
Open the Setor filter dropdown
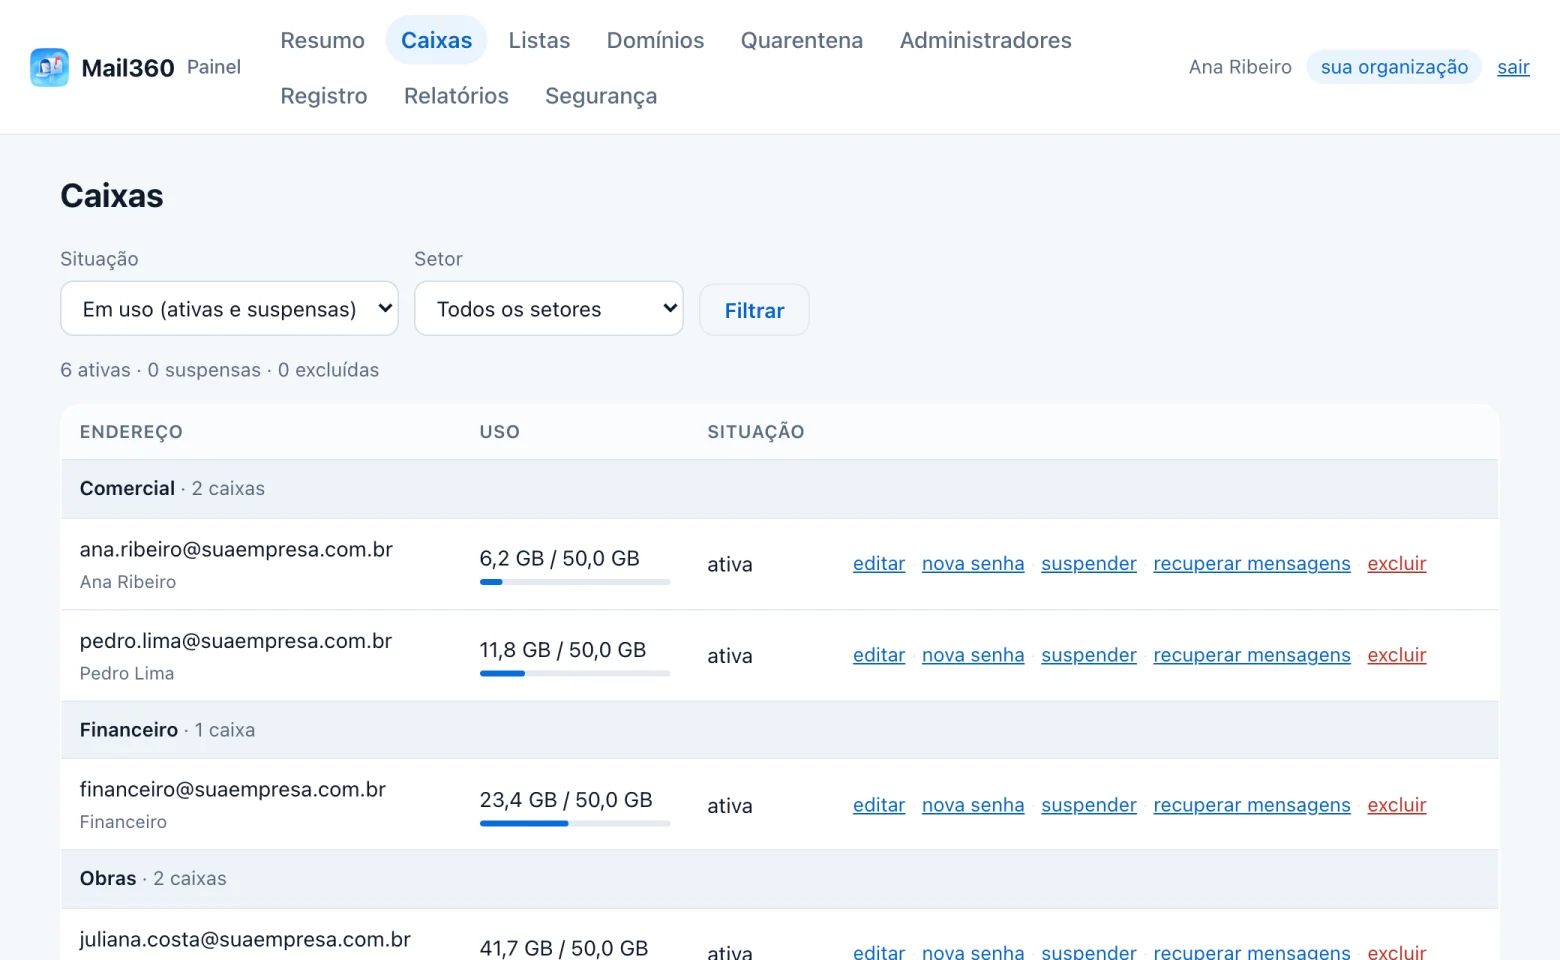tap(549, 308)
